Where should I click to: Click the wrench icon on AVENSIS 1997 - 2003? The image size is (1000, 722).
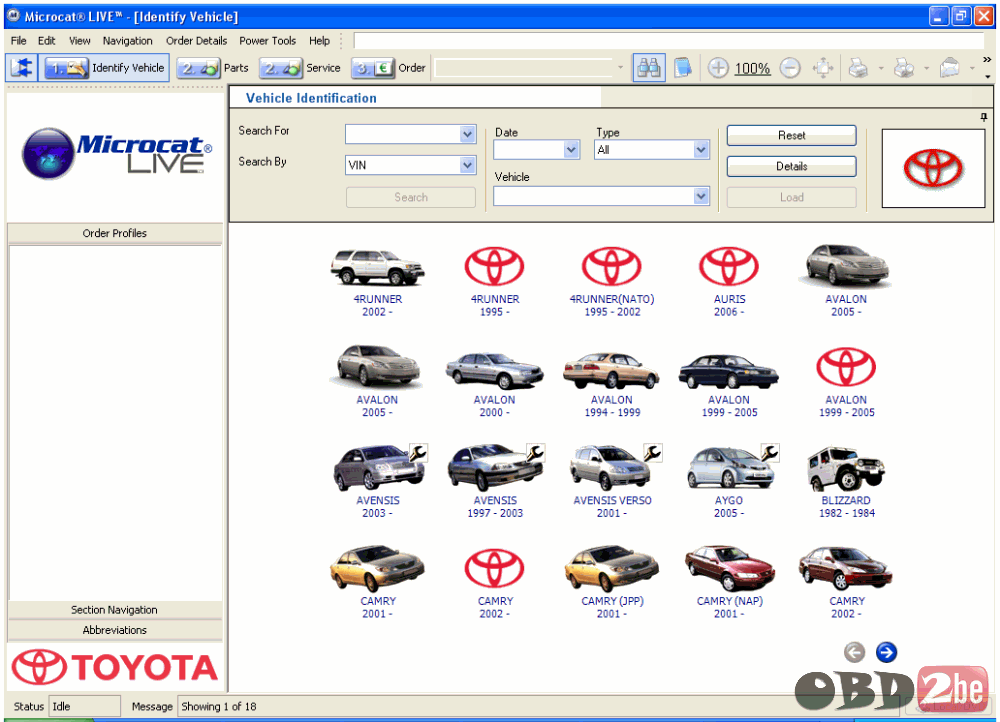click(535, 453)
